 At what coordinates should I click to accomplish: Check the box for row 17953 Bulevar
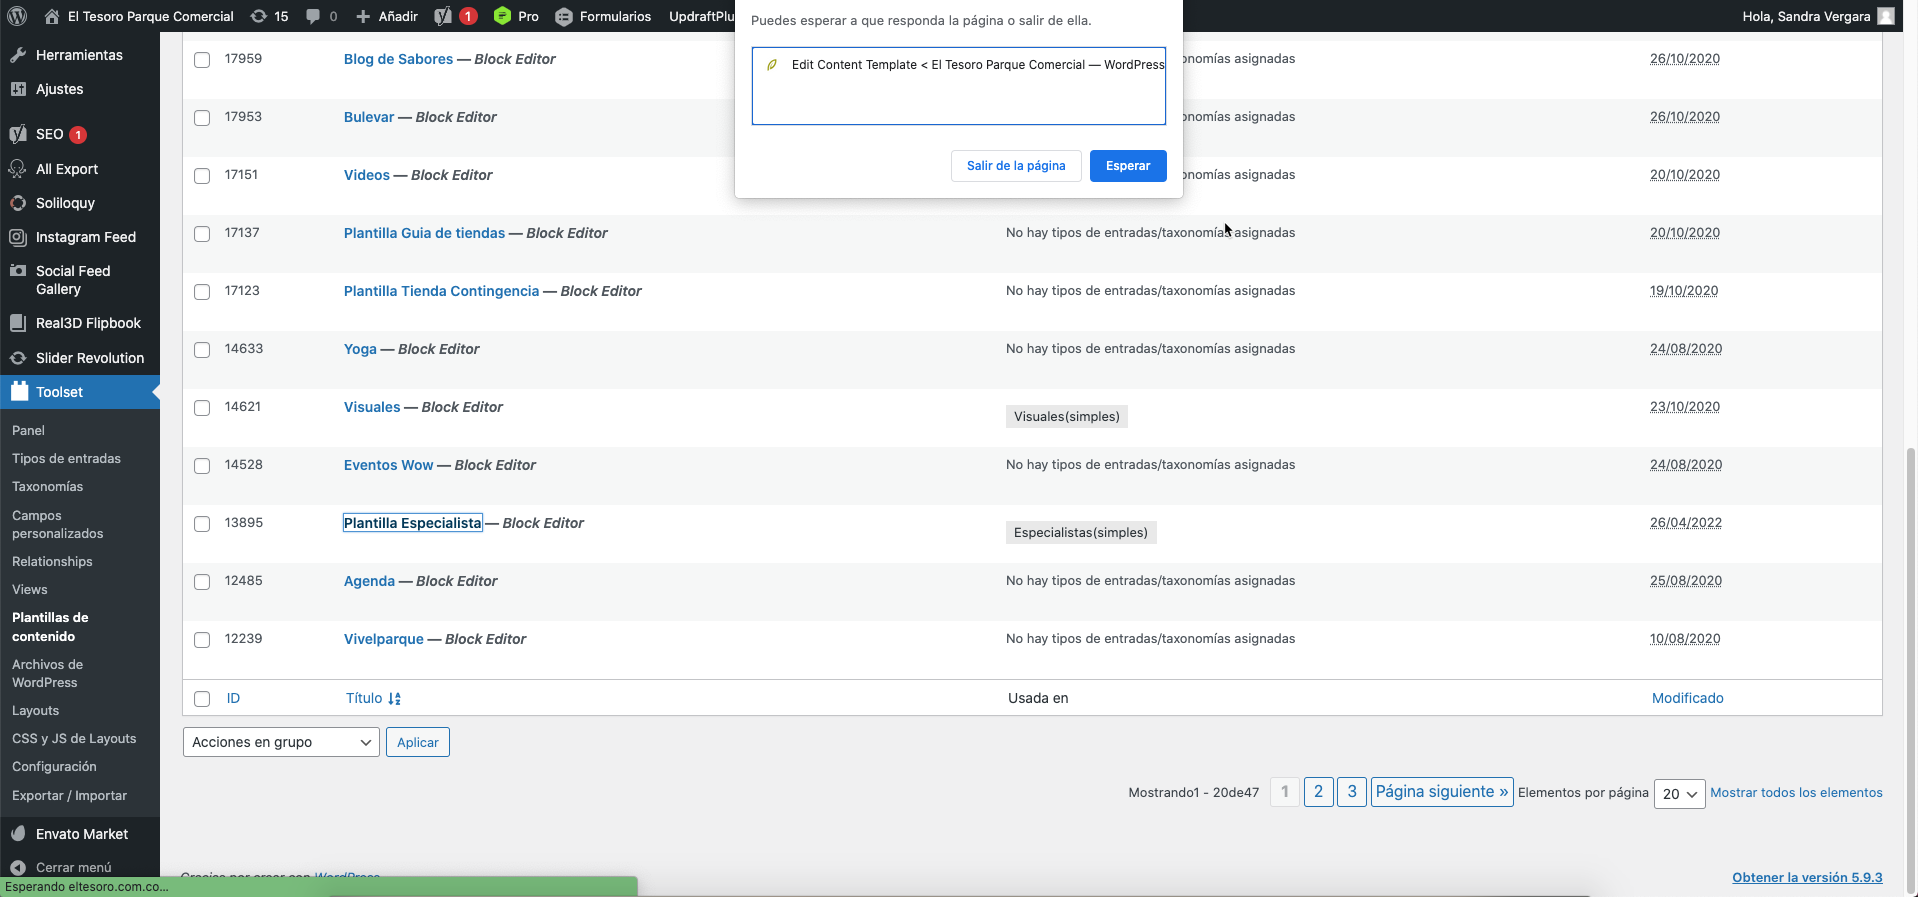[x=202, y=118]
